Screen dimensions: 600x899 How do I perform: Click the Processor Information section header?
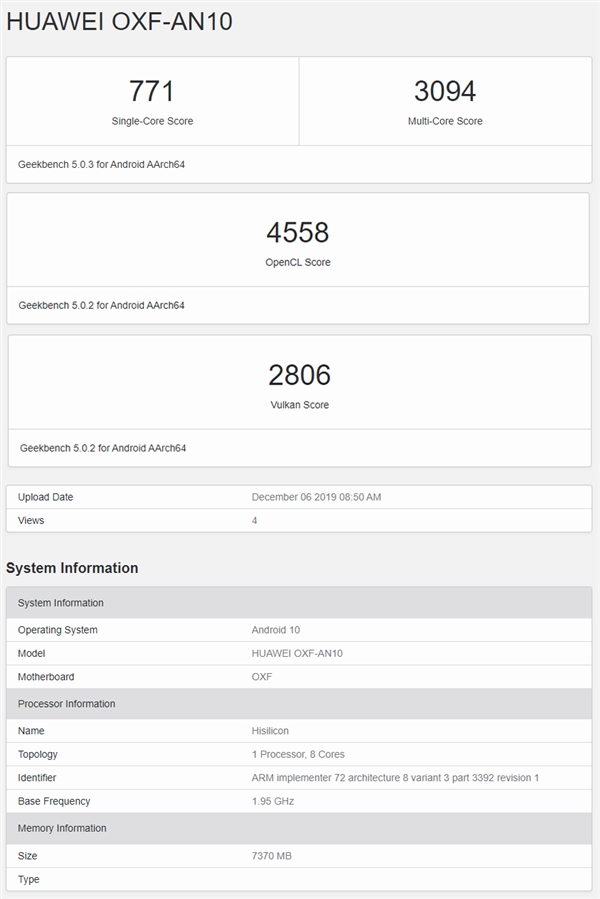click(299, 703)
